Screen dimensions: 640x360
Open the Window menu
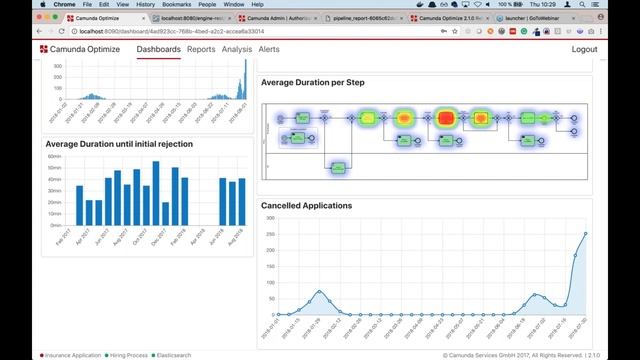point(233,4)
